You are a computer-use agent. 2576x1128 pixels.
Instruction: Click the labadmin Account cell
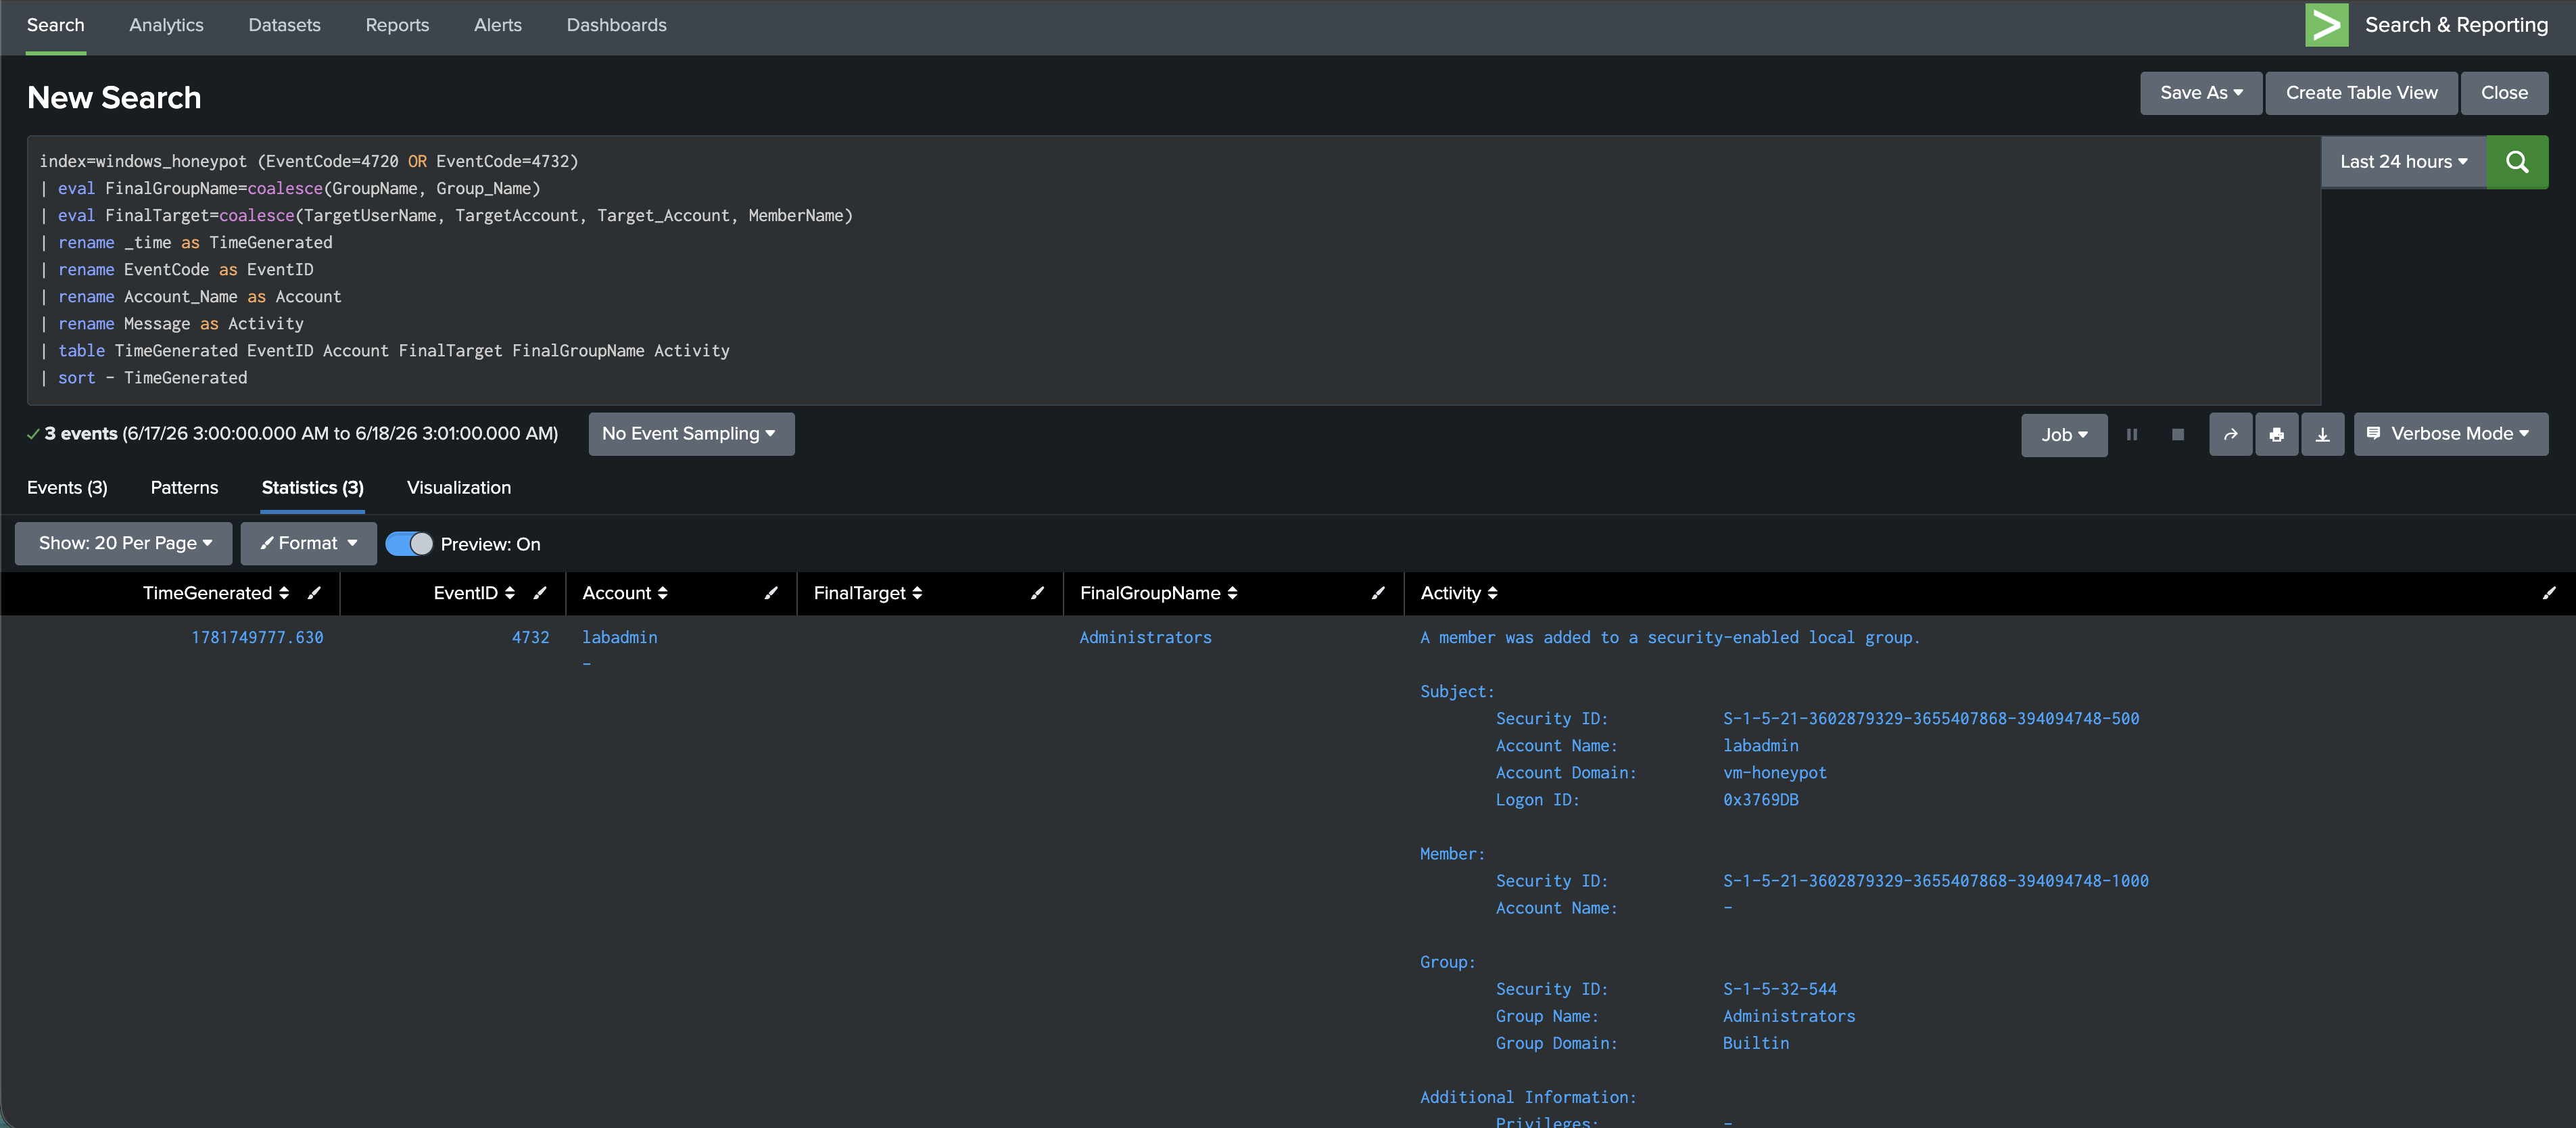[x=619, y=638]
